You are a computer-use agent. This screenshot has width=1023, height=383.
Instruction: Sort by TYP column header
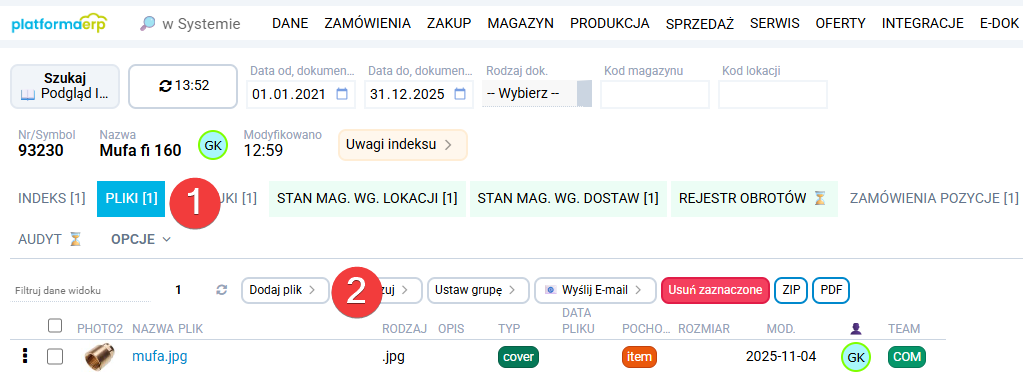pyautogui.click(x=509, y=329)
